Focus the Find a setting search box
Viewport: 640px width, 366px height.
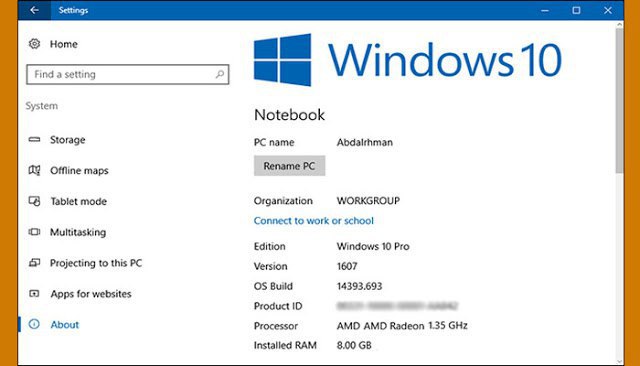click(127, 74)
